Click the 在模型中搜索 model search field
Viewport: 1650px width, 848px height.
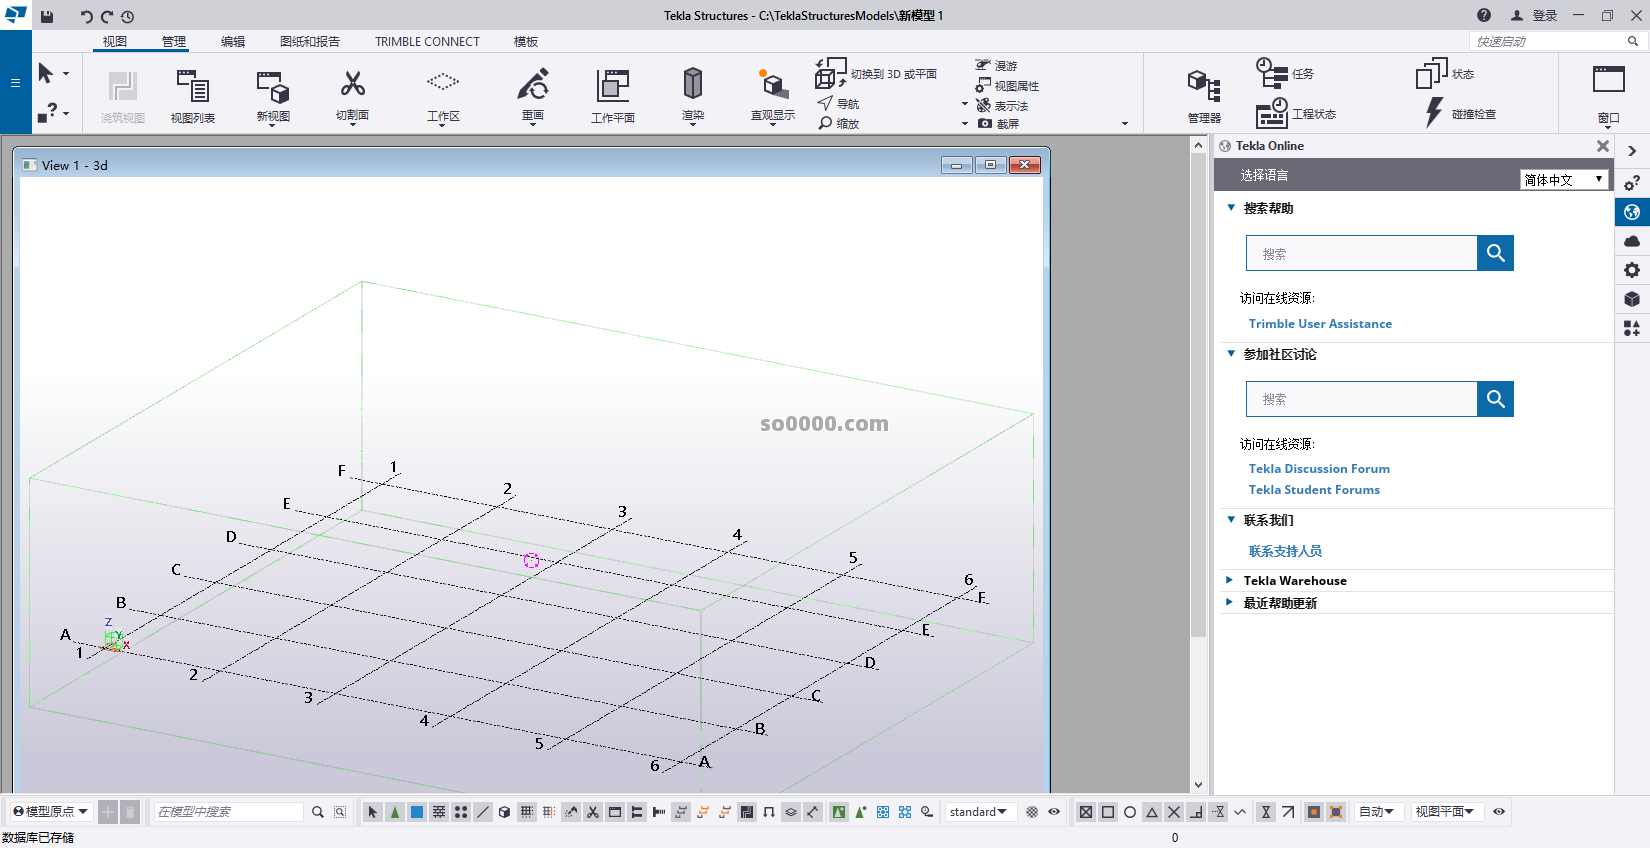[x=229, y=812]
